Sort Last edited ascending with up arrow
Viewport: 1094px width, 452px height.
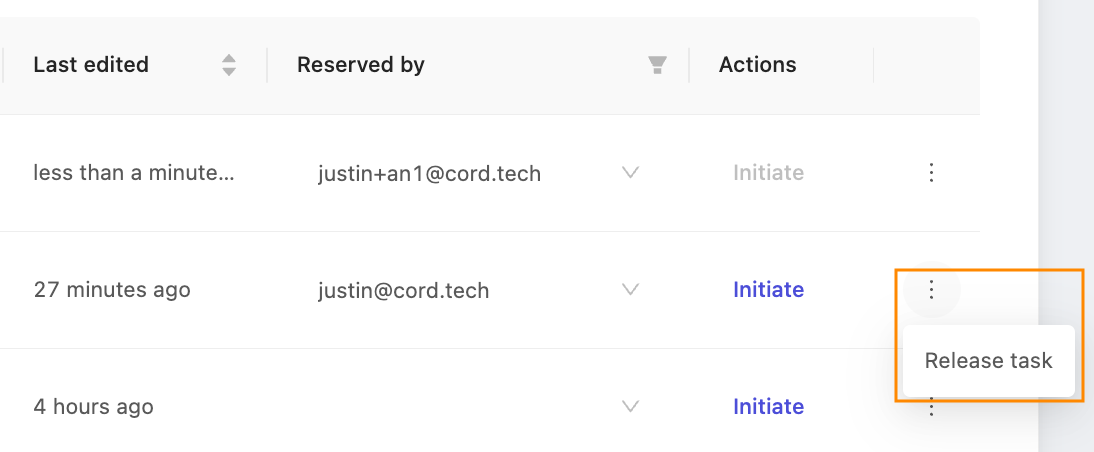coord(229,59)
